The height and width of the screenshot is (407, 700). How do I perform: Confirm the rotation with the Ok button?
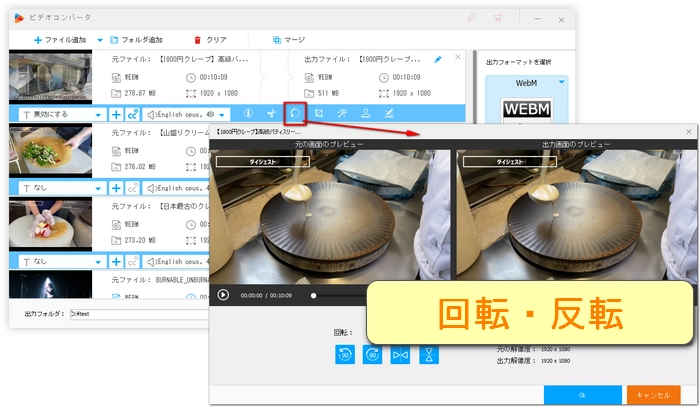pos(582,394)
